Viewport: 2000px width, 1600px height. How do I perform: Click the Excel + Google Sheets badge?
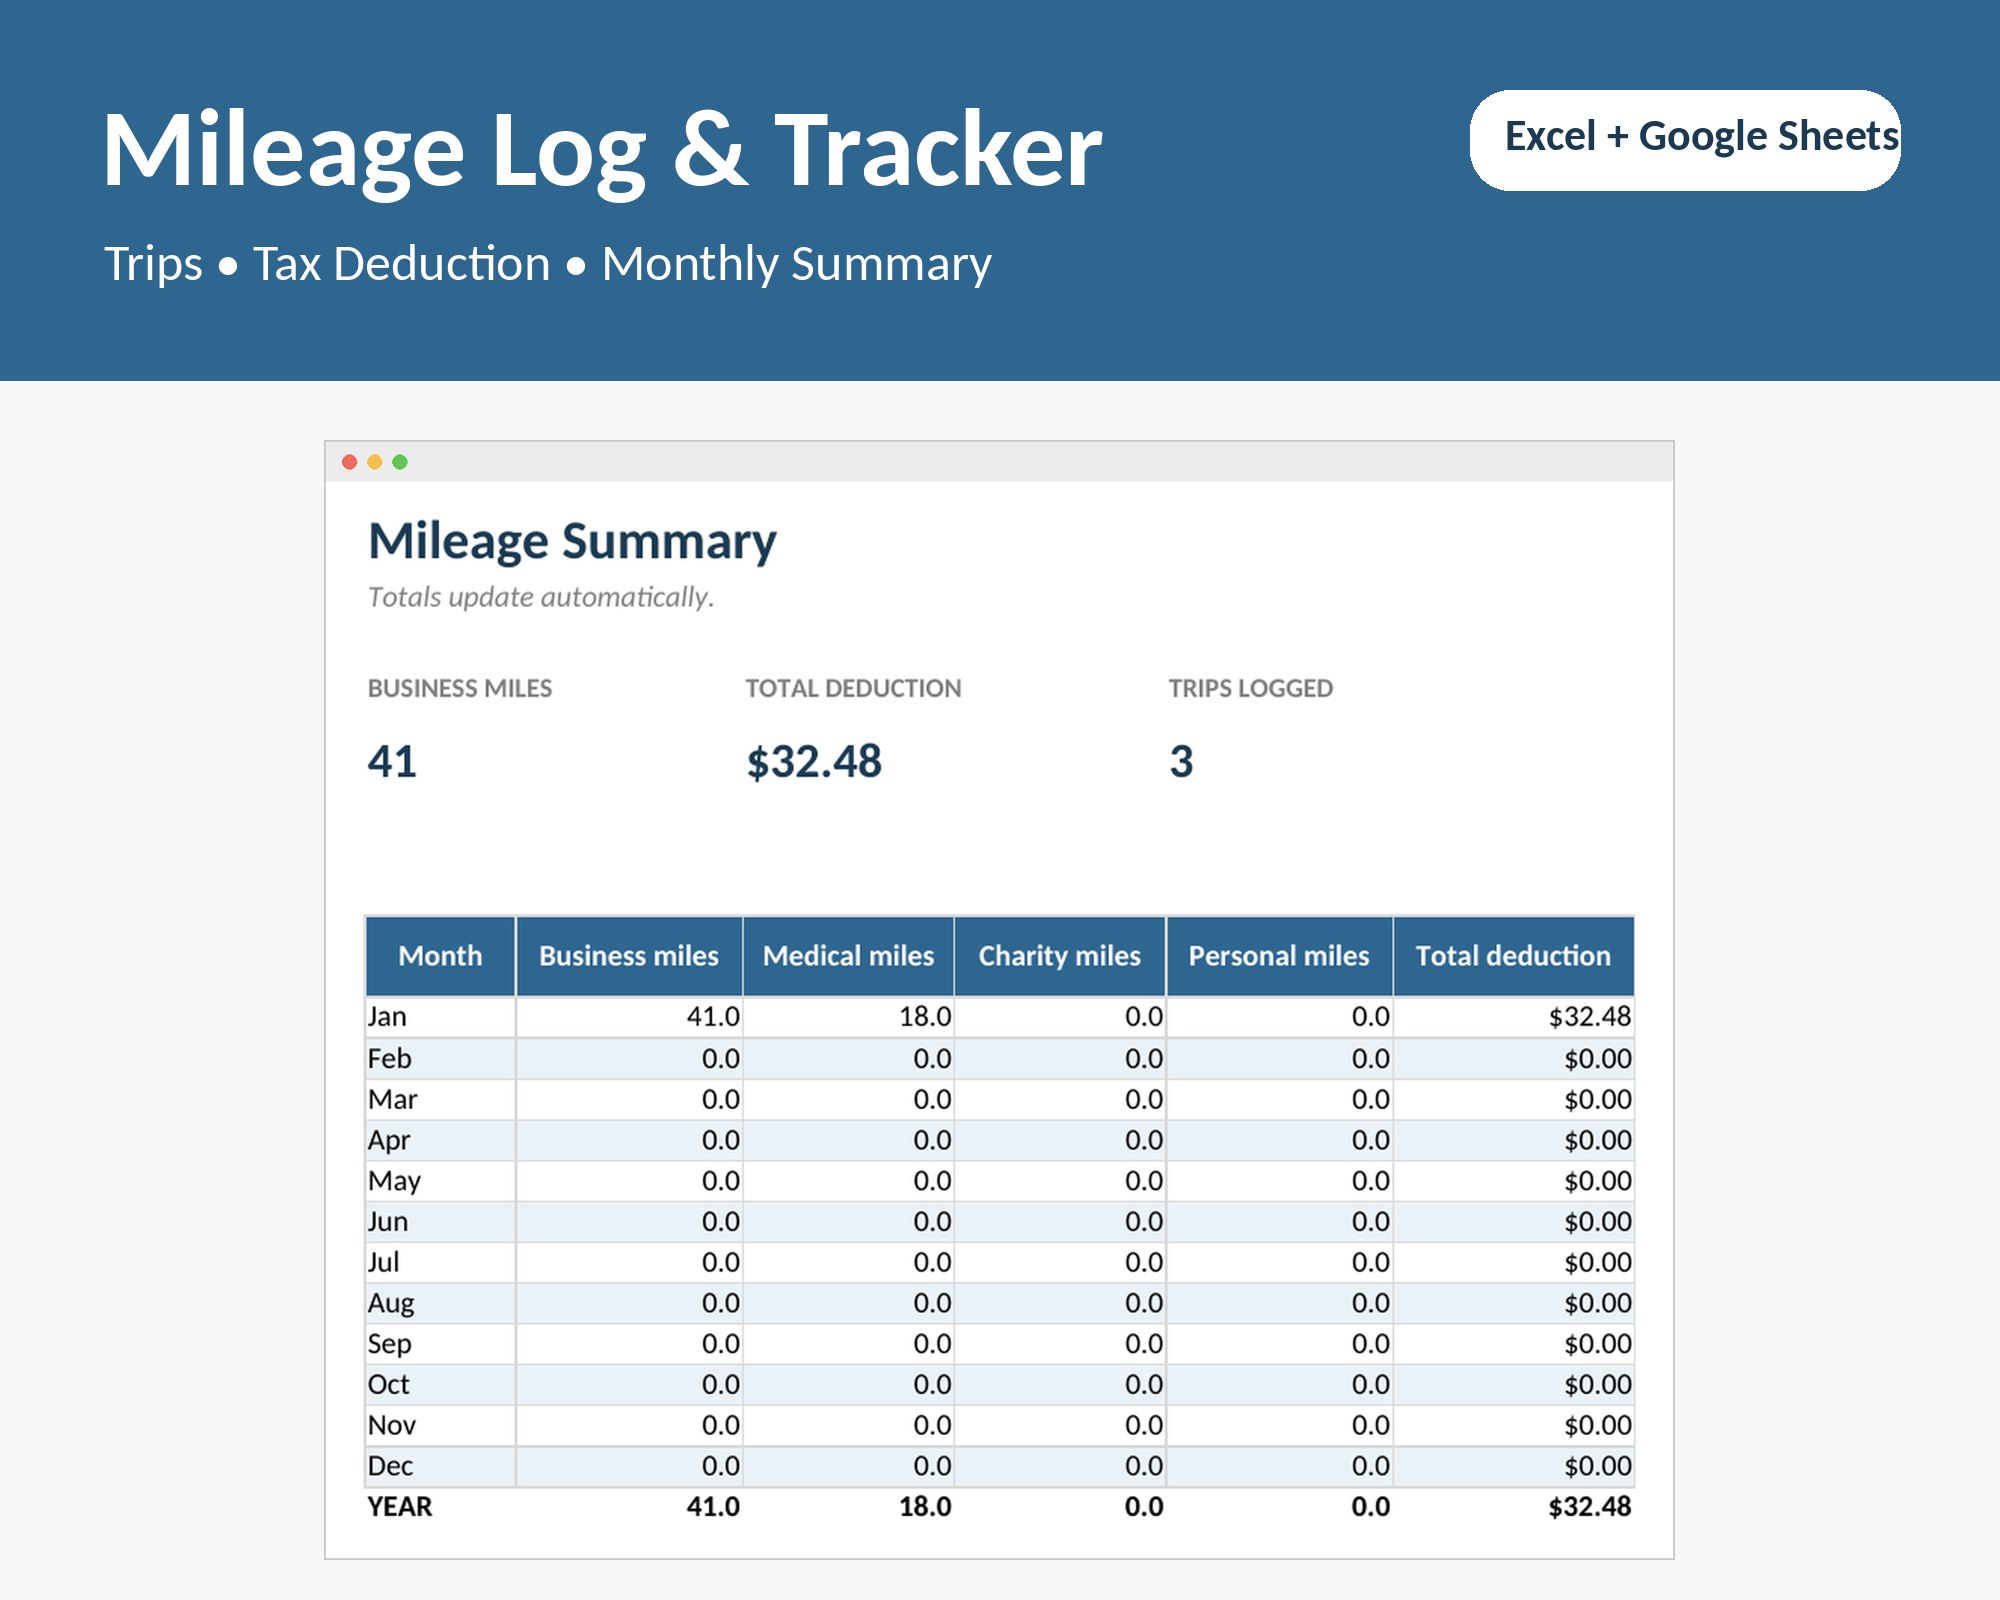[x=1685, y=140]
